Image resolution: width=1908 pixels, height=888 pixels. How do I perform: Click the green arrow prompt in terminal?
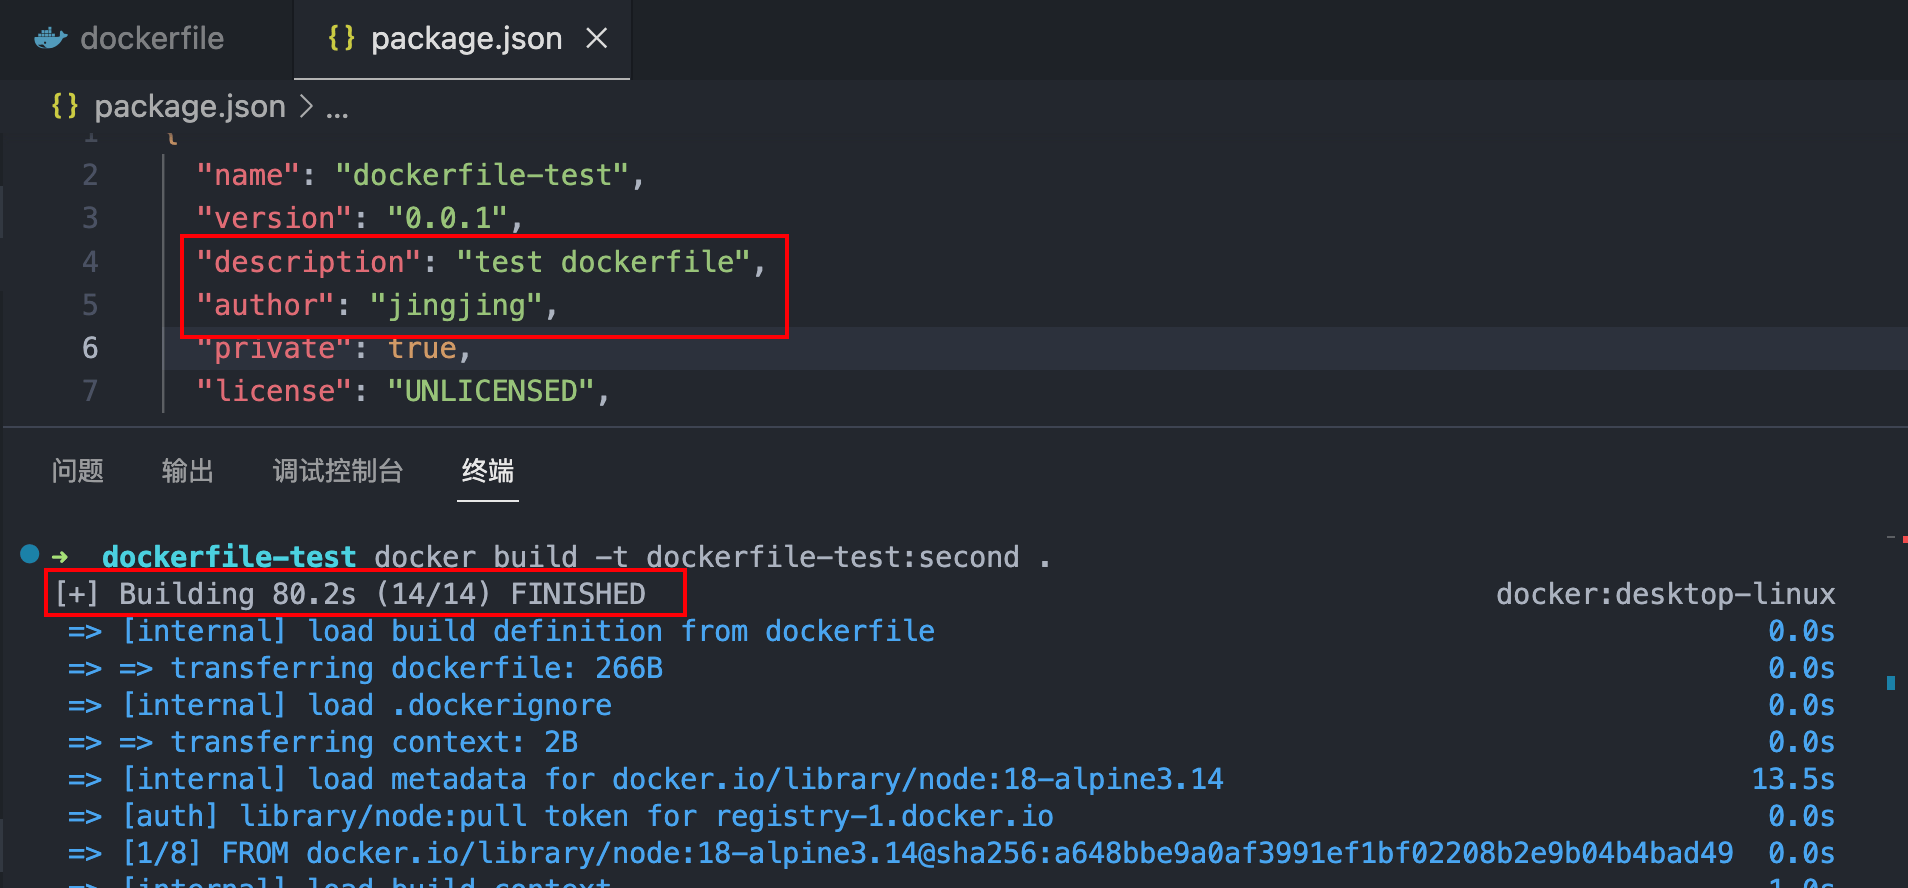click(61, 557)
